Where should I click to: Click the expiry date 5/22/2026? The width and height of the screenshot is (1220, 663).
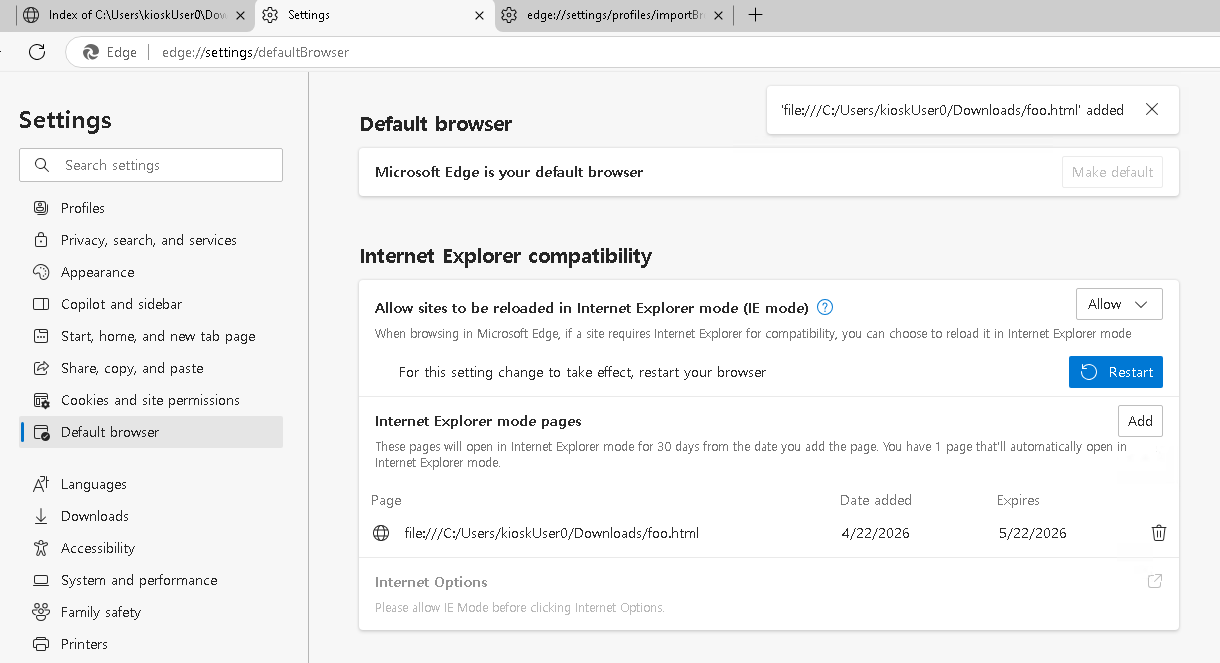(1033, 533)
